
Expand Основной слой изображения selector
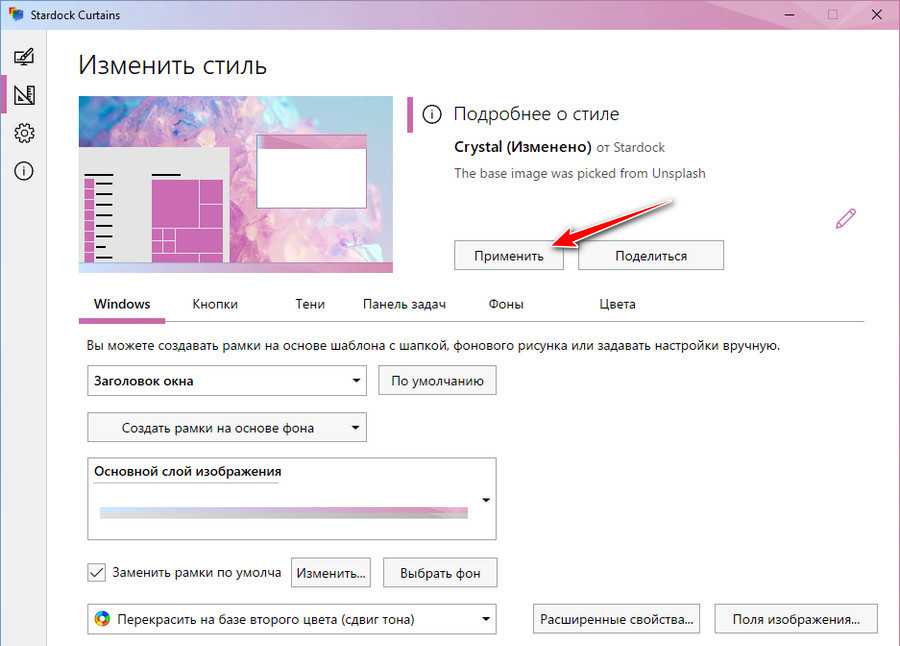click(486, 500)
